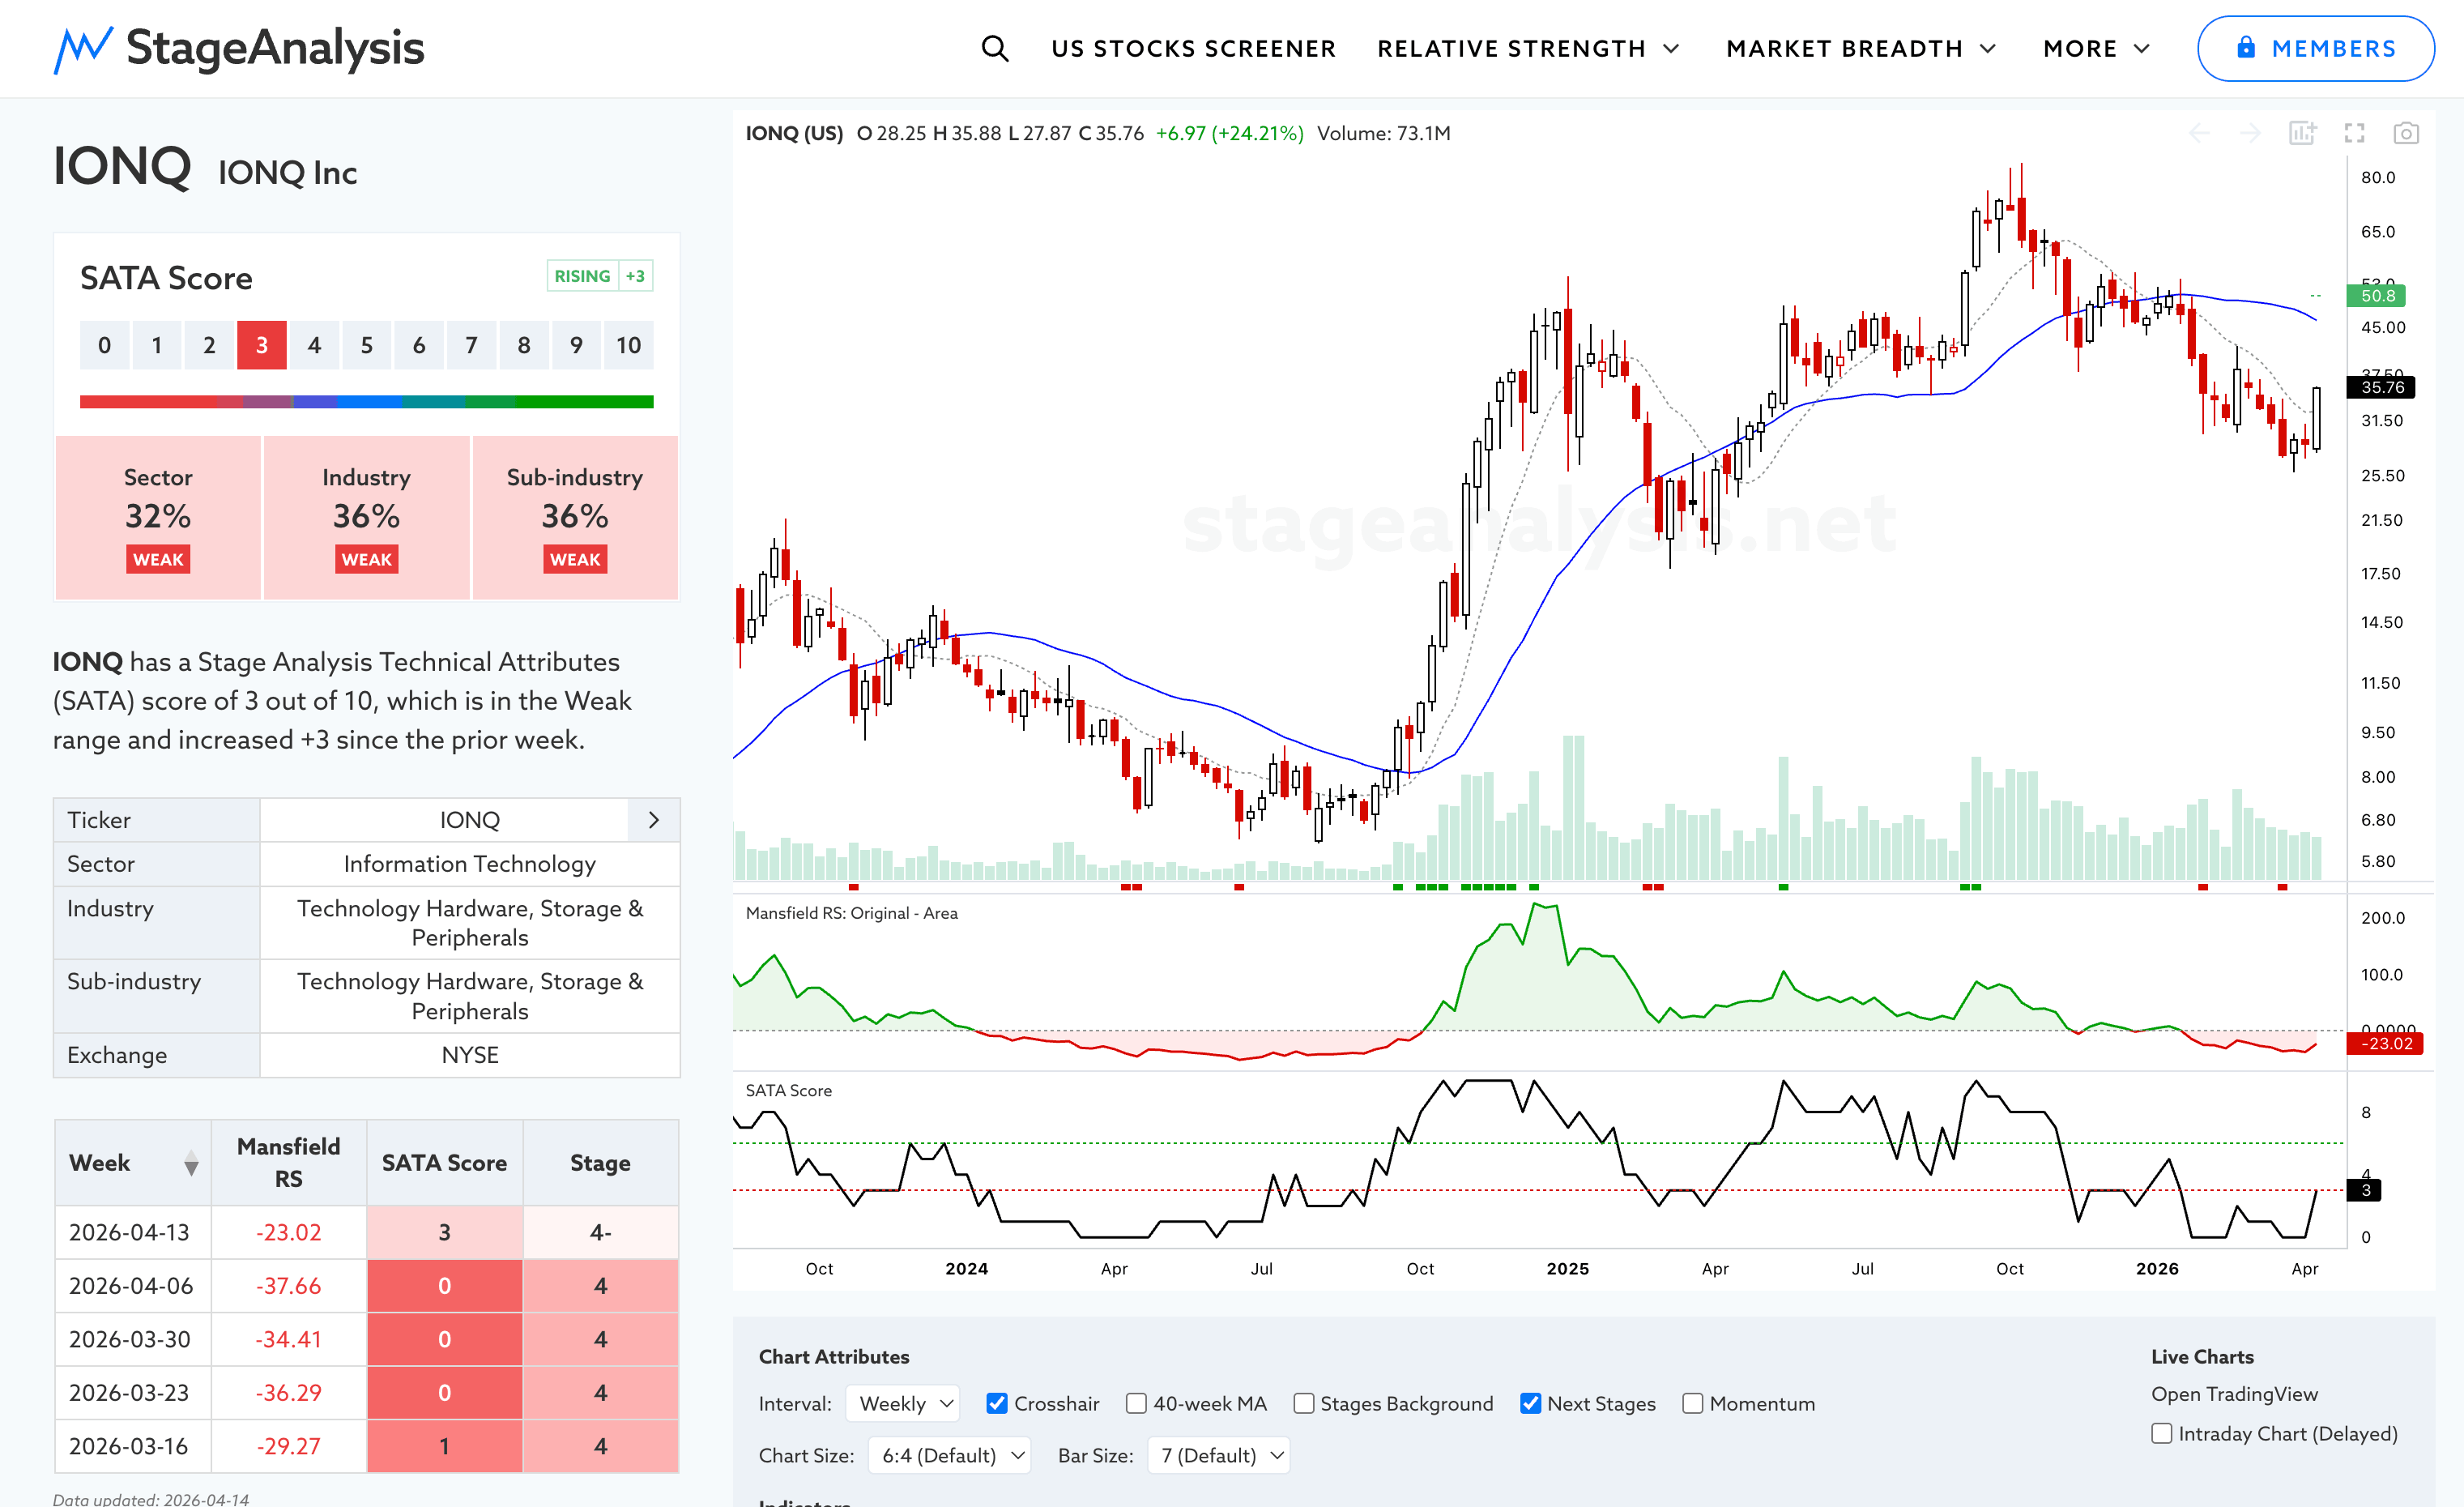The width and height of the screenshot is (2464, 1507).
Task: Click score 3 on SATA scale
Action: point(261,345)
